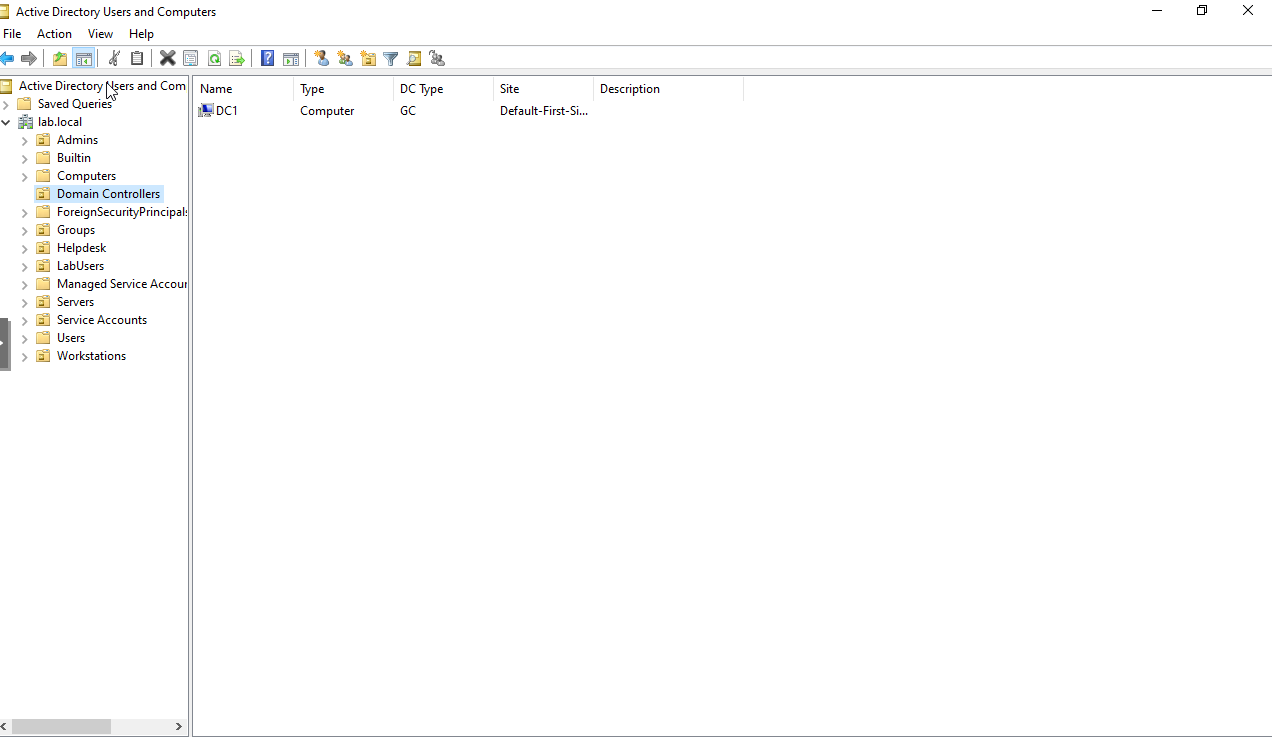Click the Back arrow toolbar button
The width and height of the screenshot is (1272, 737).
[7, 59]
